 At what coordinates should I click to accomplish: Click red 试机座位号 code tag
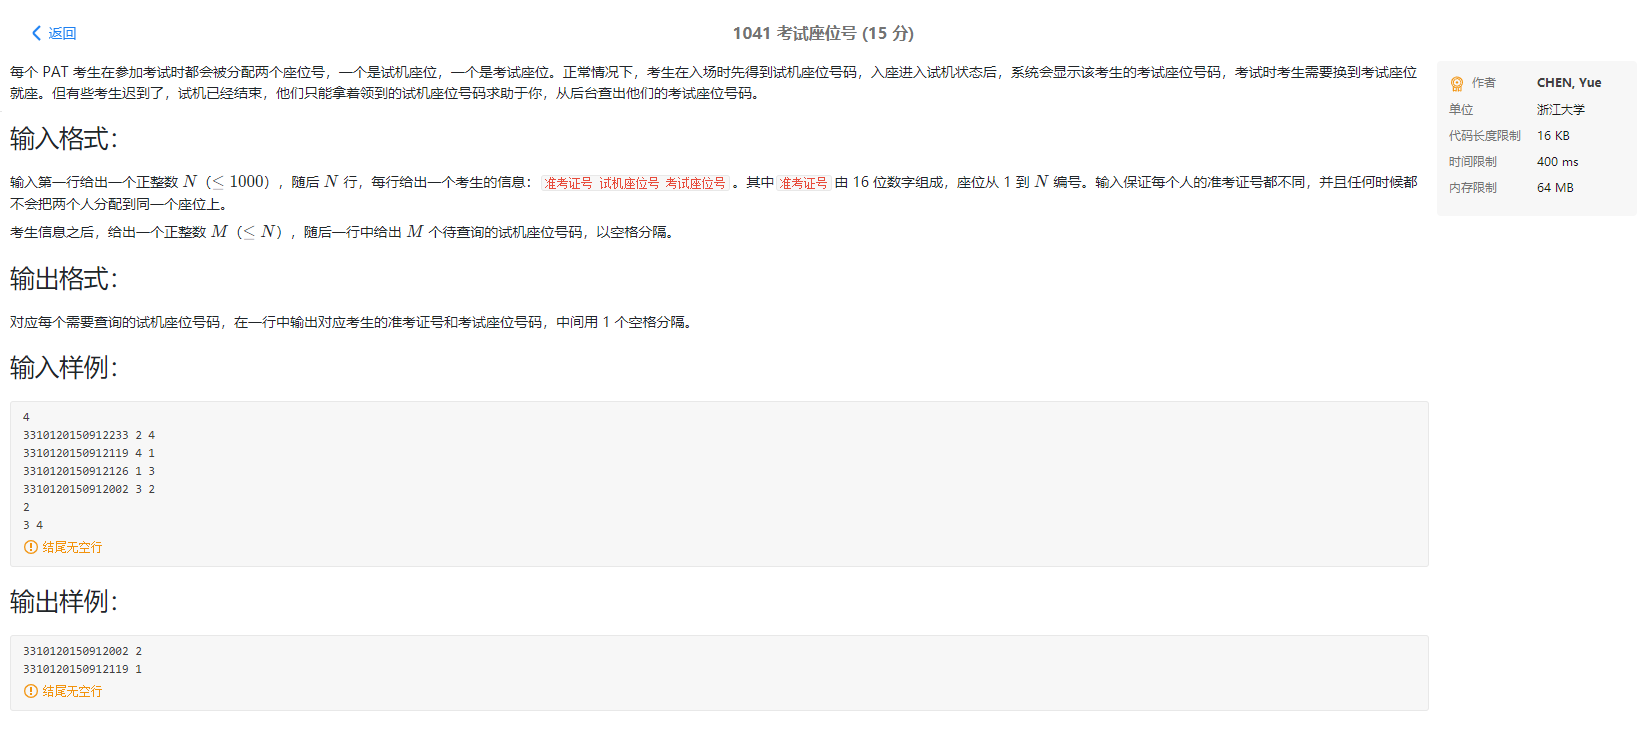pos(629,183)
